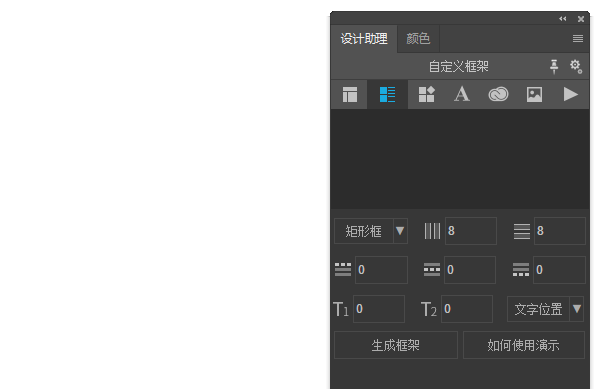Click the T1 text icon
Screen dimensions: 596x389
tap(341, 309)
